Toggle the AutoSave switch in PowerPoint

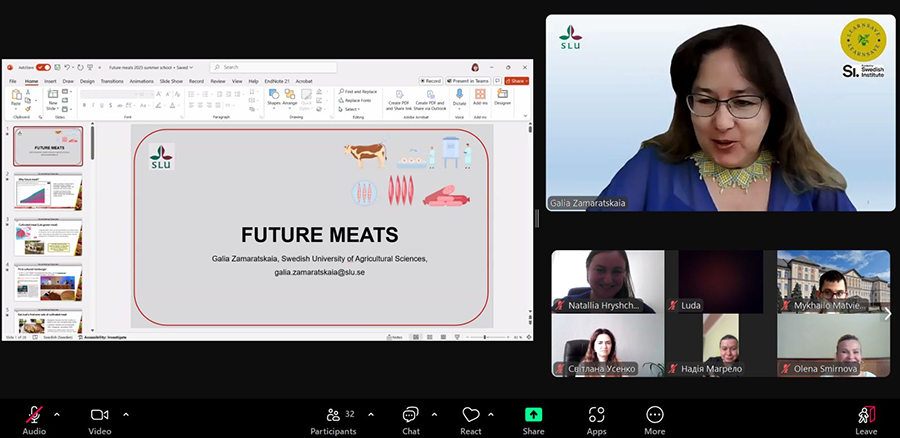(44, 67)
